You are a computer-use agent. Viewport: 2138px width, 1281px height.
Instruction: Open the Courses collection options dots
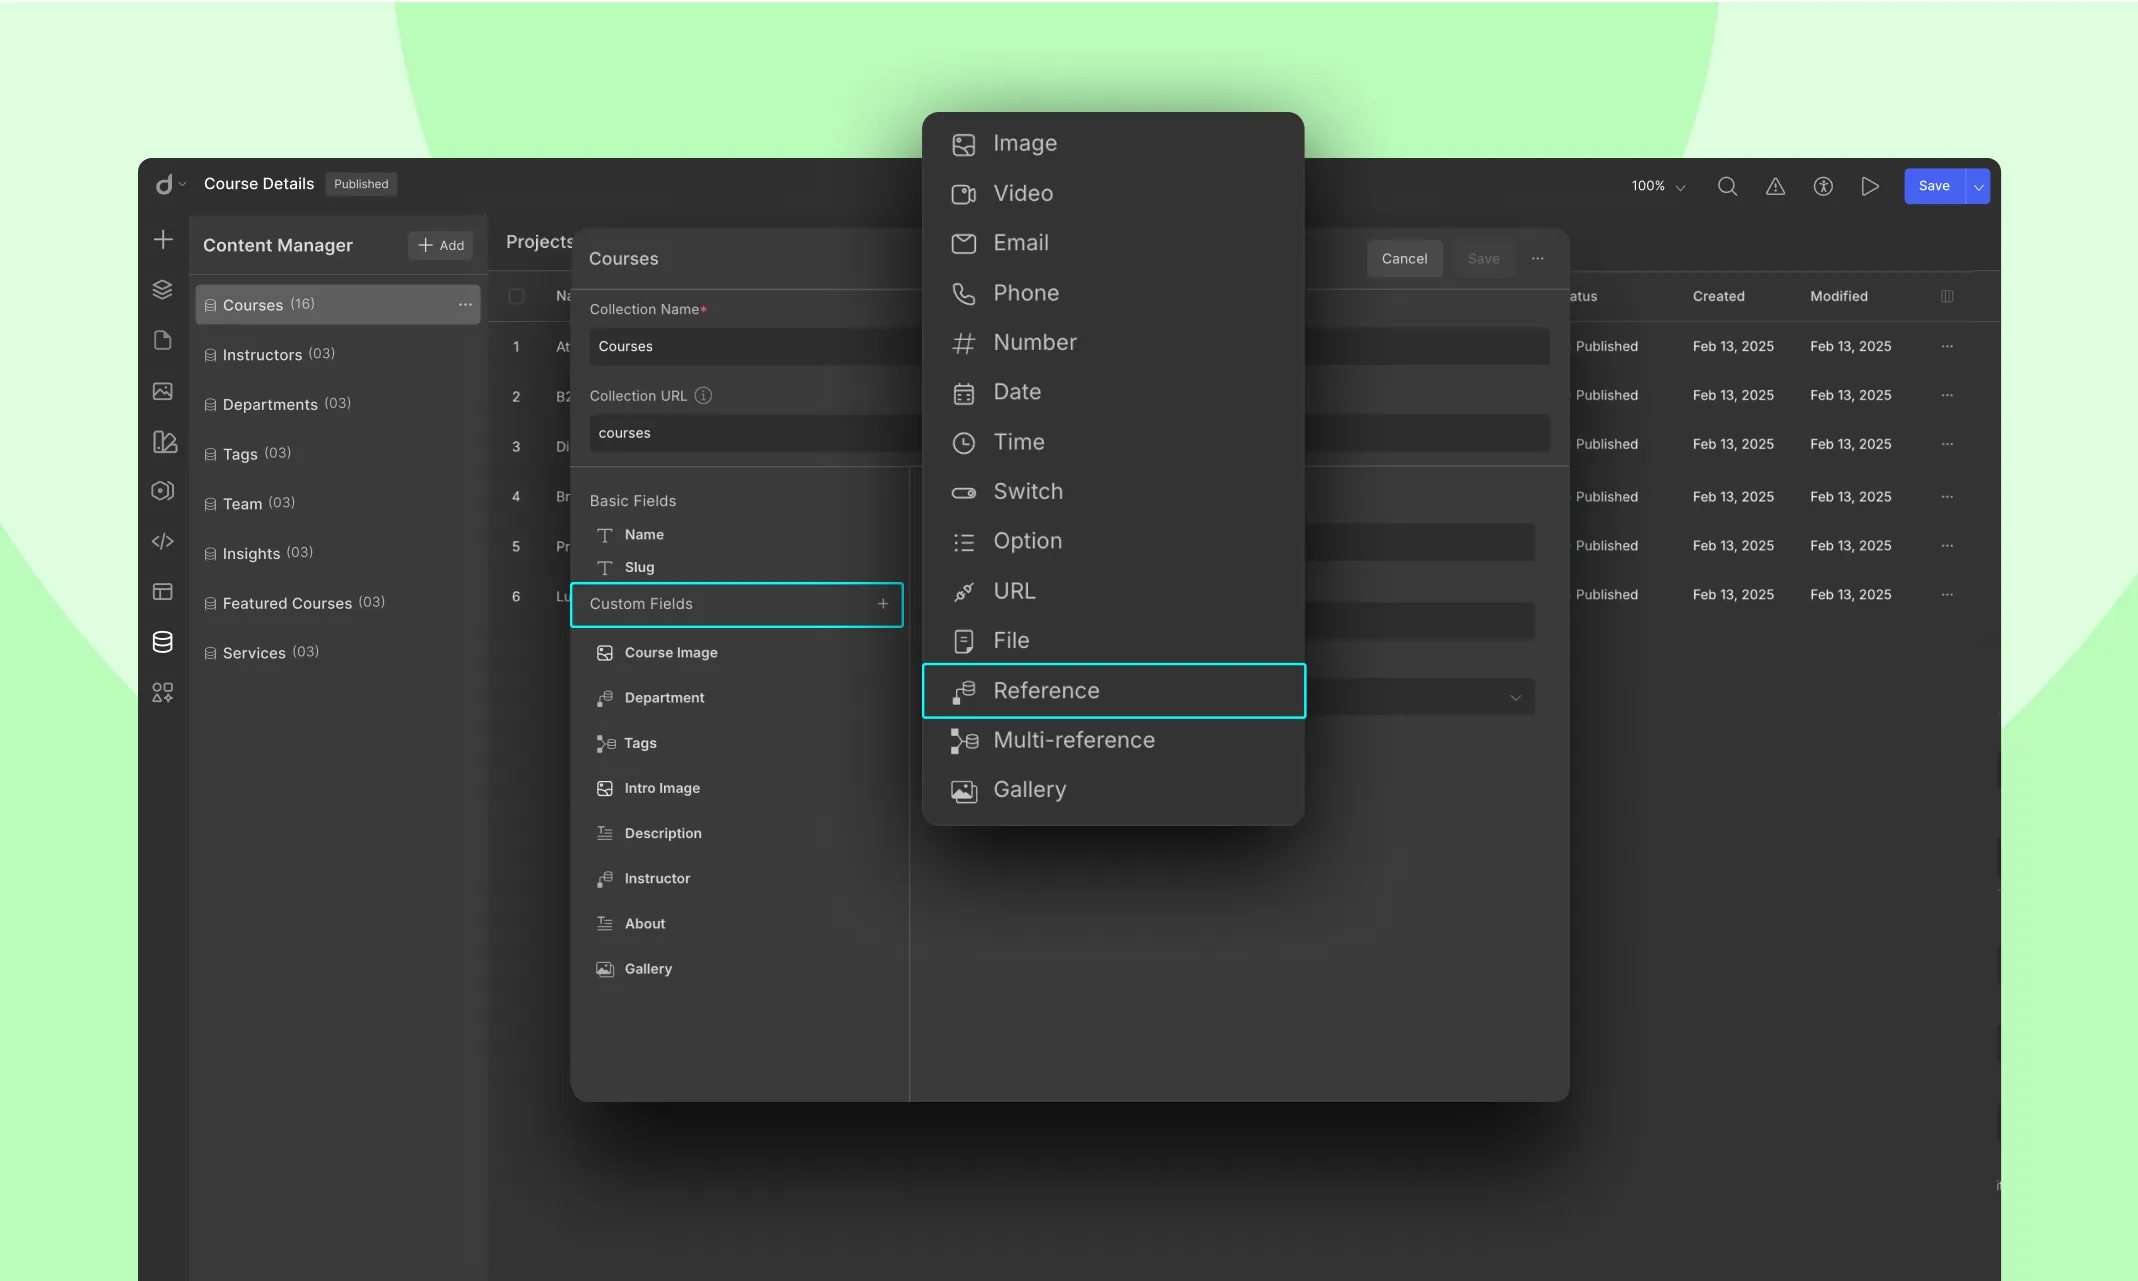(465, 304)
